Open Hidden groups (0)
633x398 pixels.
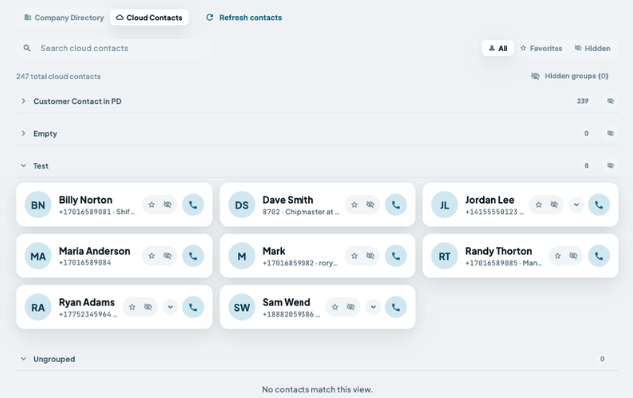coord(570,76)
